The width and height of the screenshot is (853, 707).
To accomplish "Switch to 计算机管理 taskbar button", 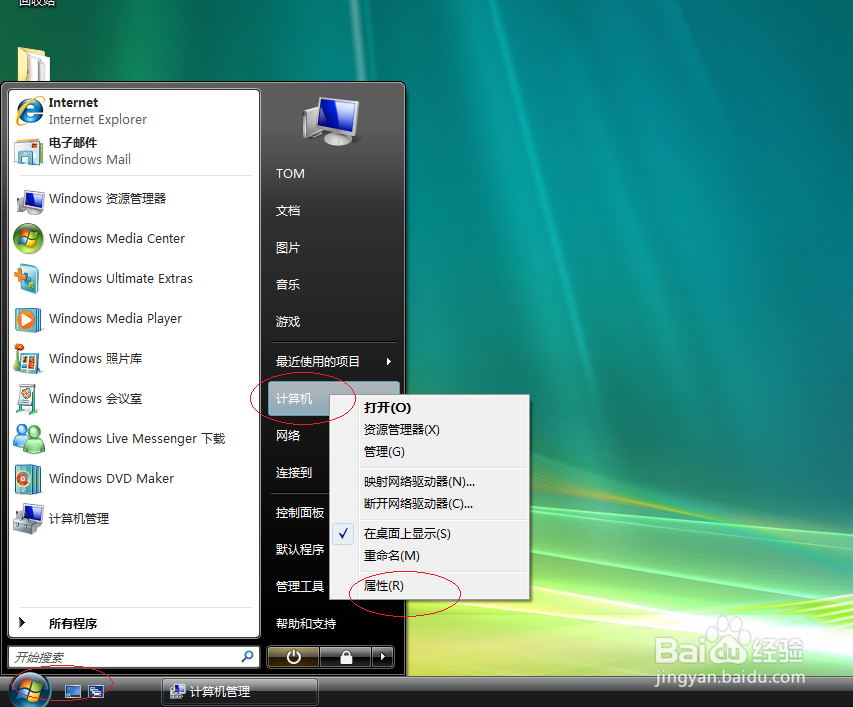I will tap(239, 692).
